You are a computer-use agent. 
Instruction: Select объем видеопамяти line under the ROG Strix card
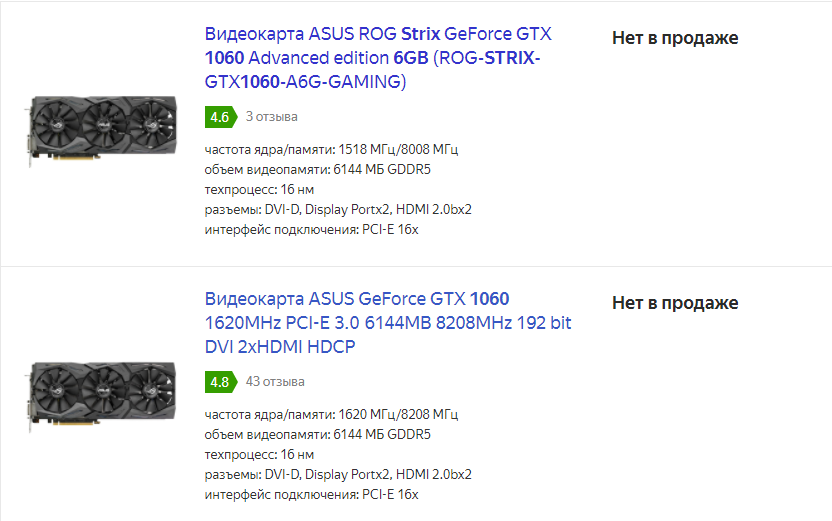(x=318, y=170)
